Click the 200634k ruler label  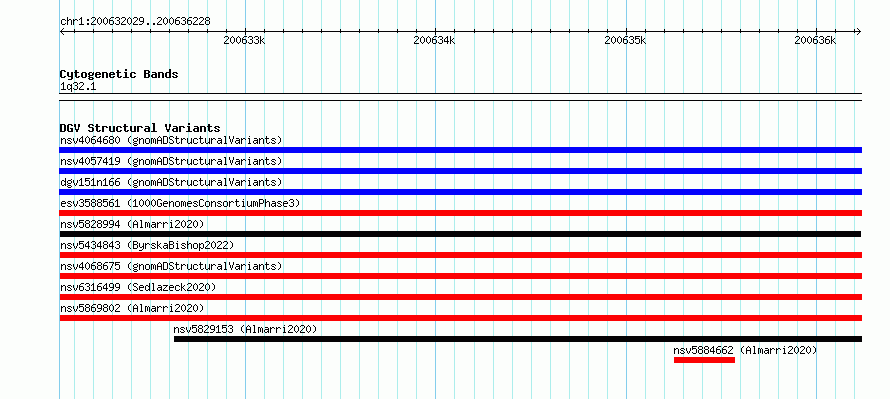[x=434, y=41]
